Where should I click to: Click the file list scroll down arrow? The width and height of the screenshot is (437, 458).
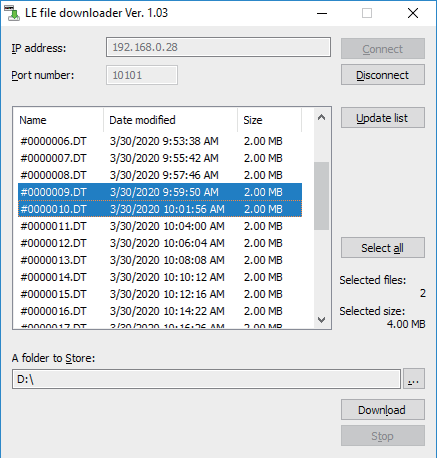tap(321, 320)
